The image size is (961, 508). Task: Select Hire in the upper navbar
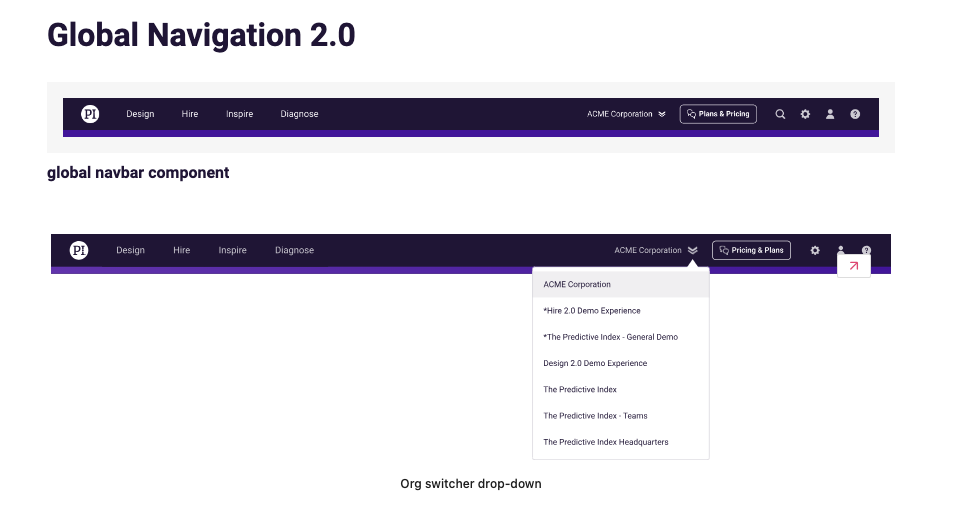(x=190, y=114)
